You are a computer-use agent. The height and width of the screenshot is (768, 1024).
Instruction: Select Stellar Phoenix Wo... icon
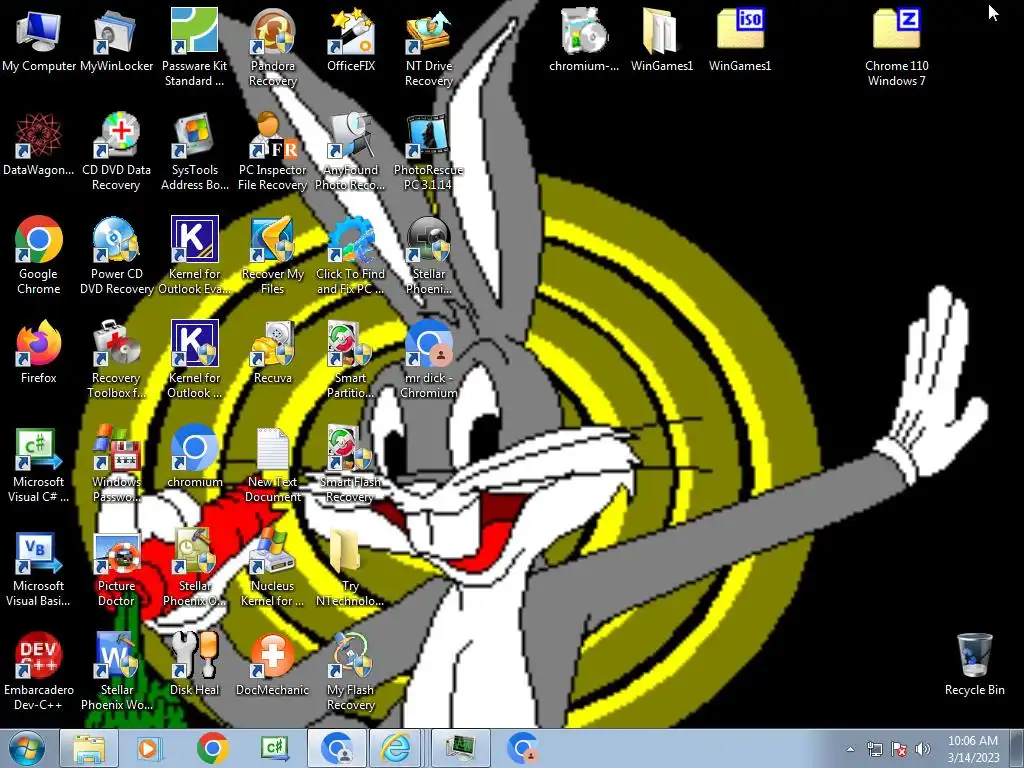point(116,671)
